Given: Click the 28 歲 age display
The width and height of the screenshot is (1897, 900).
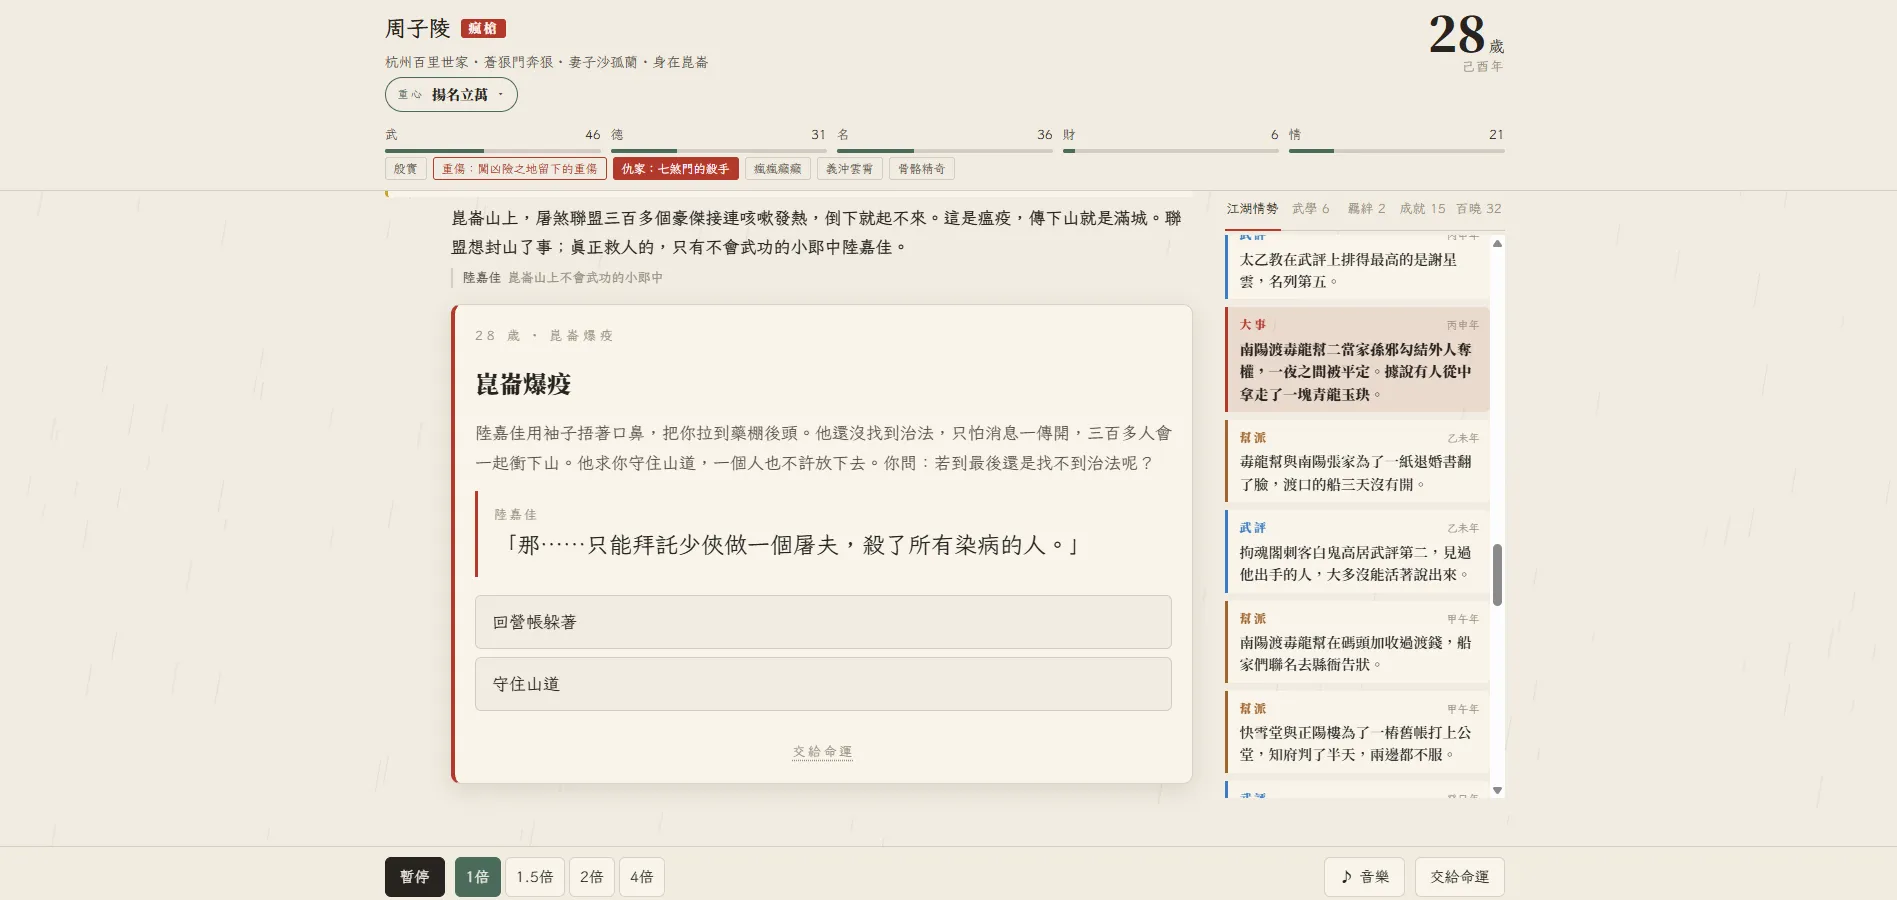Looking at the screenshot, I should tap(1466, 36).
